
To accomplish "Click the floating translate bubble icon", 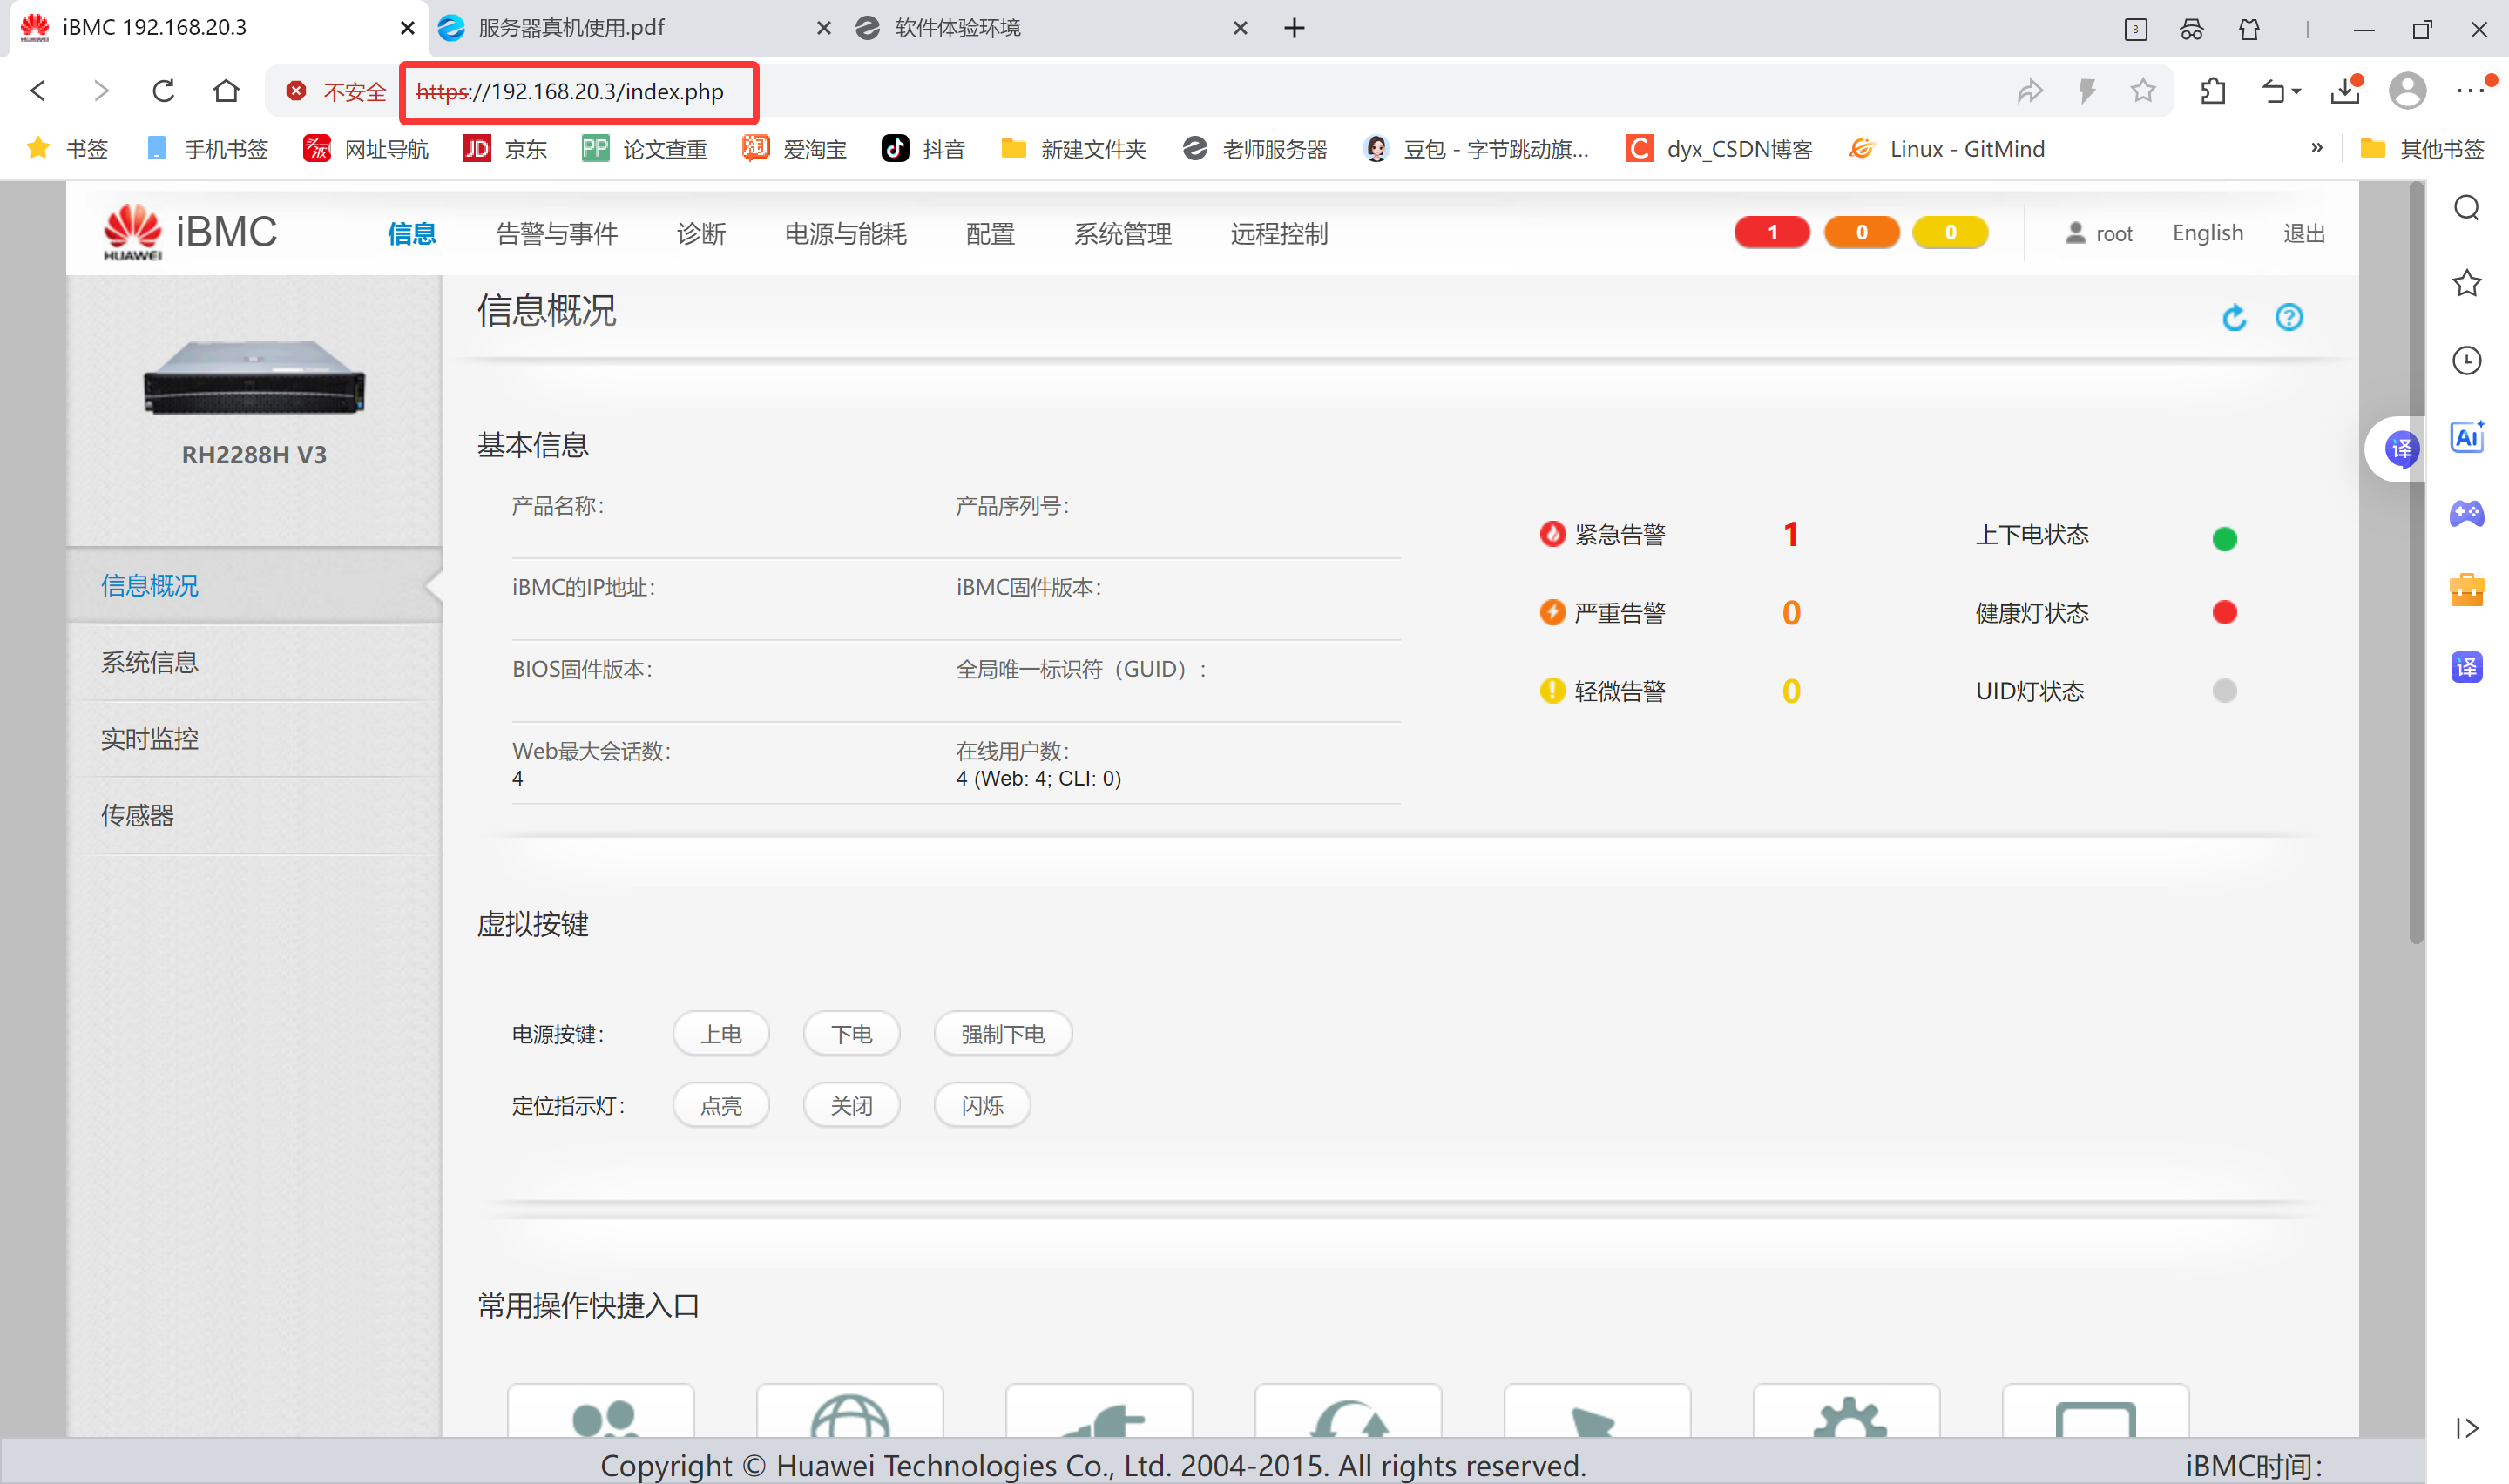I will 2400,449.
